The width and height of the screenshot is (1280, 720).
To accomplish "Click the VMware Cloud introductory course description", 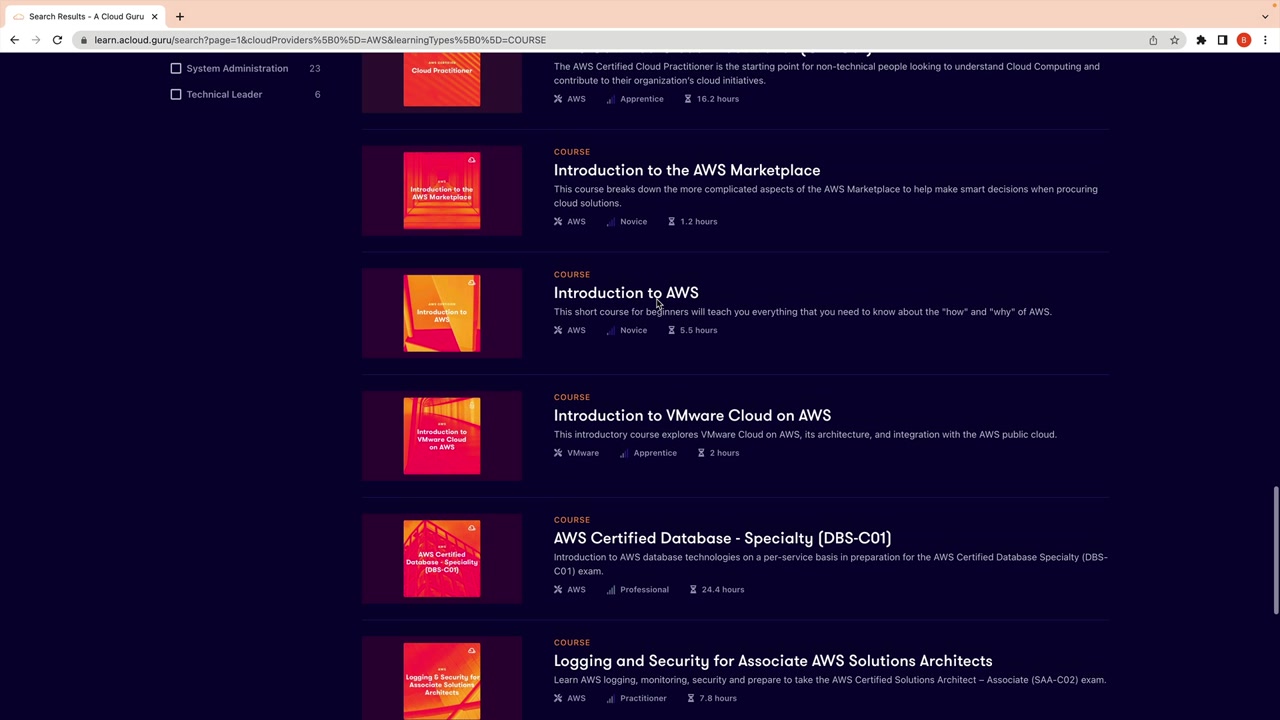I will pyautogui.click(x=805, y=435).
